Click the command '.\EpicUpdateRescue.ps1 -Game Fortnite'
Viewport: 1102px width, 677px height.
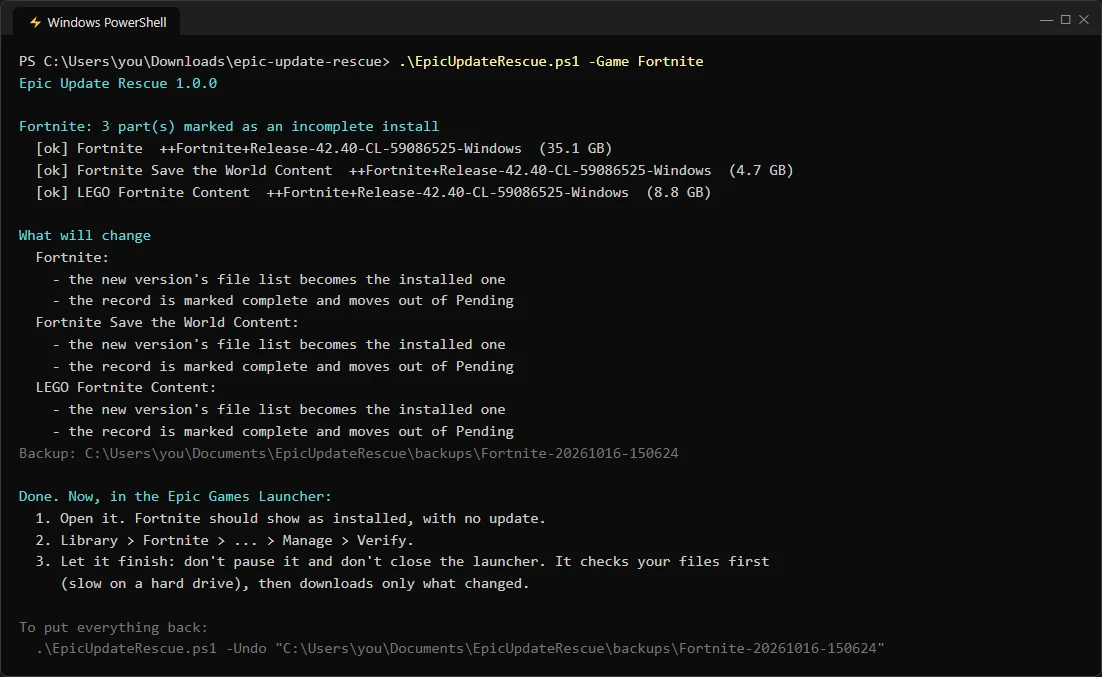[551, 62]
